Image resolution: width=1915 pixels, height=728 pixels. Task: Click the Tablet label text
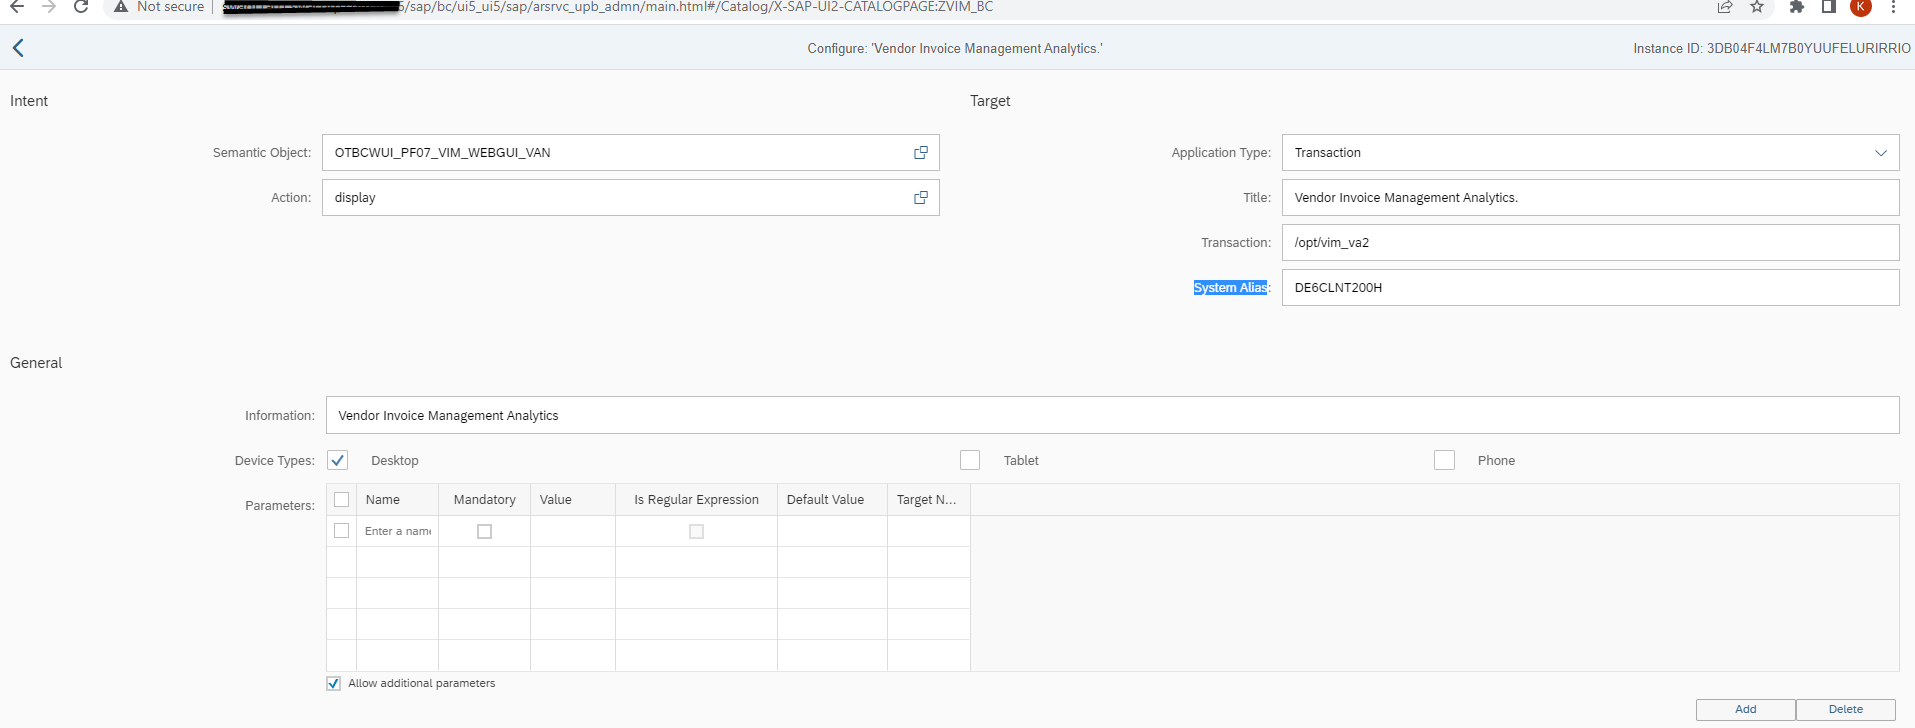pos(1021,461)
